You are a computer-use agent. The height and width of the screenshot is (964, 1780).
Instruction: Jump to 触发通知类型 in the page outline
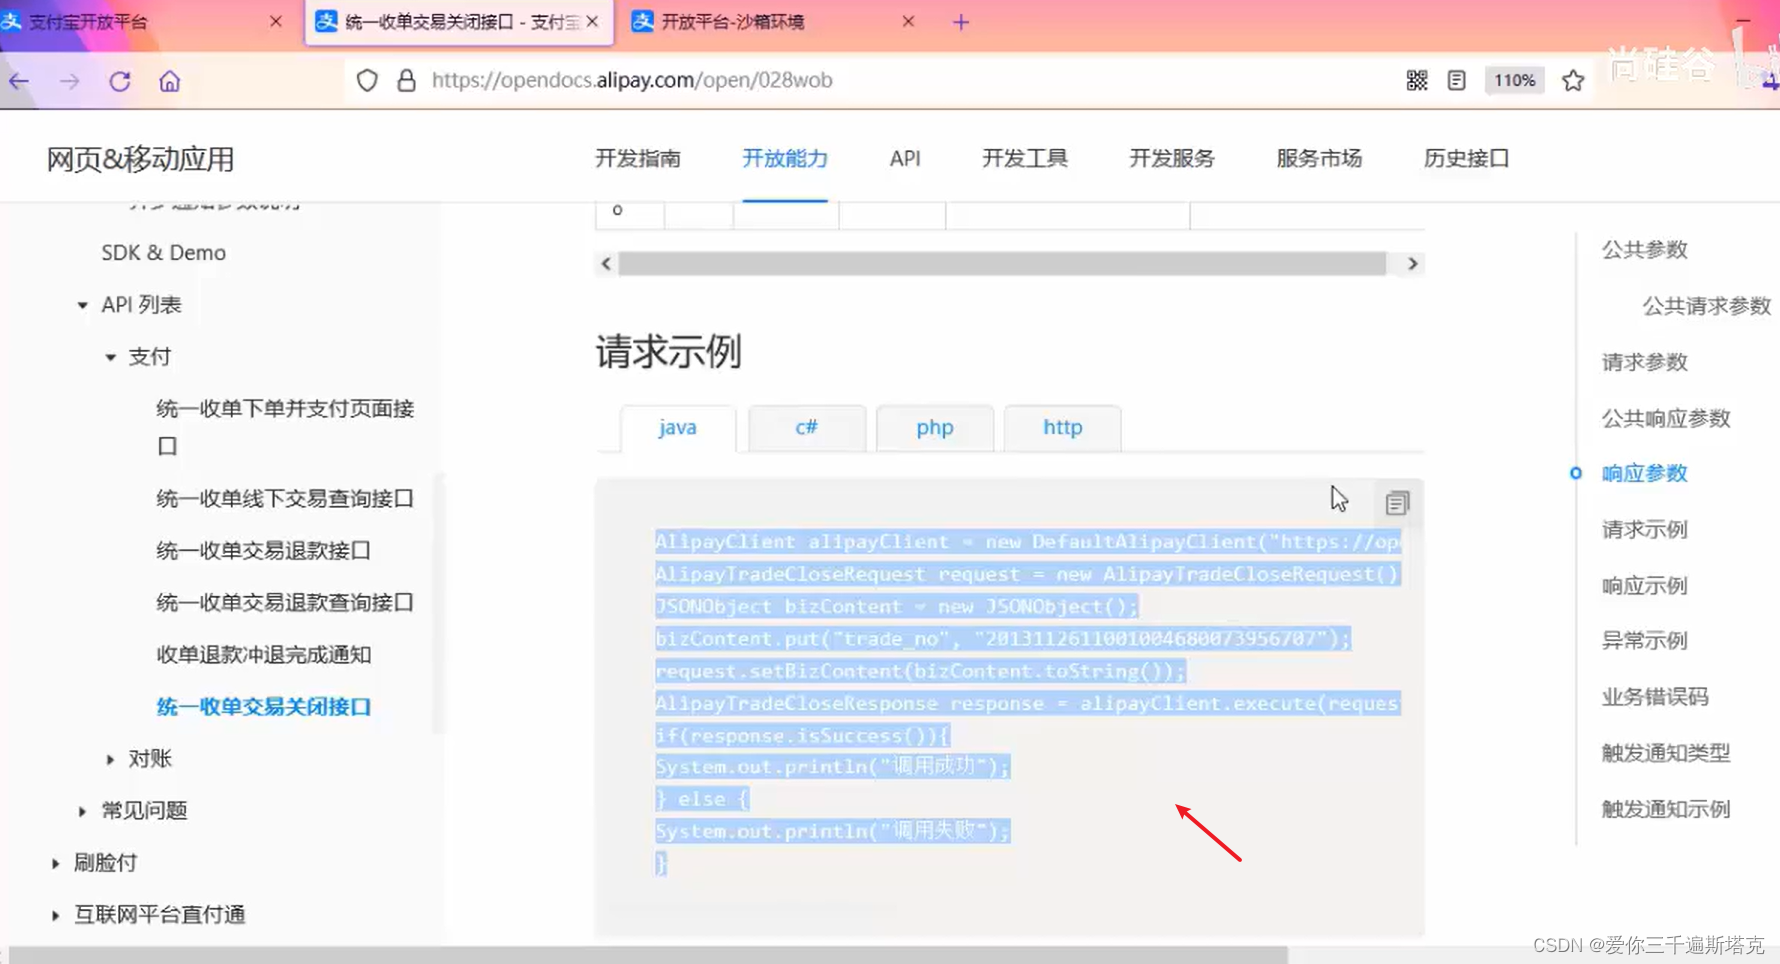pos(1666,752)
